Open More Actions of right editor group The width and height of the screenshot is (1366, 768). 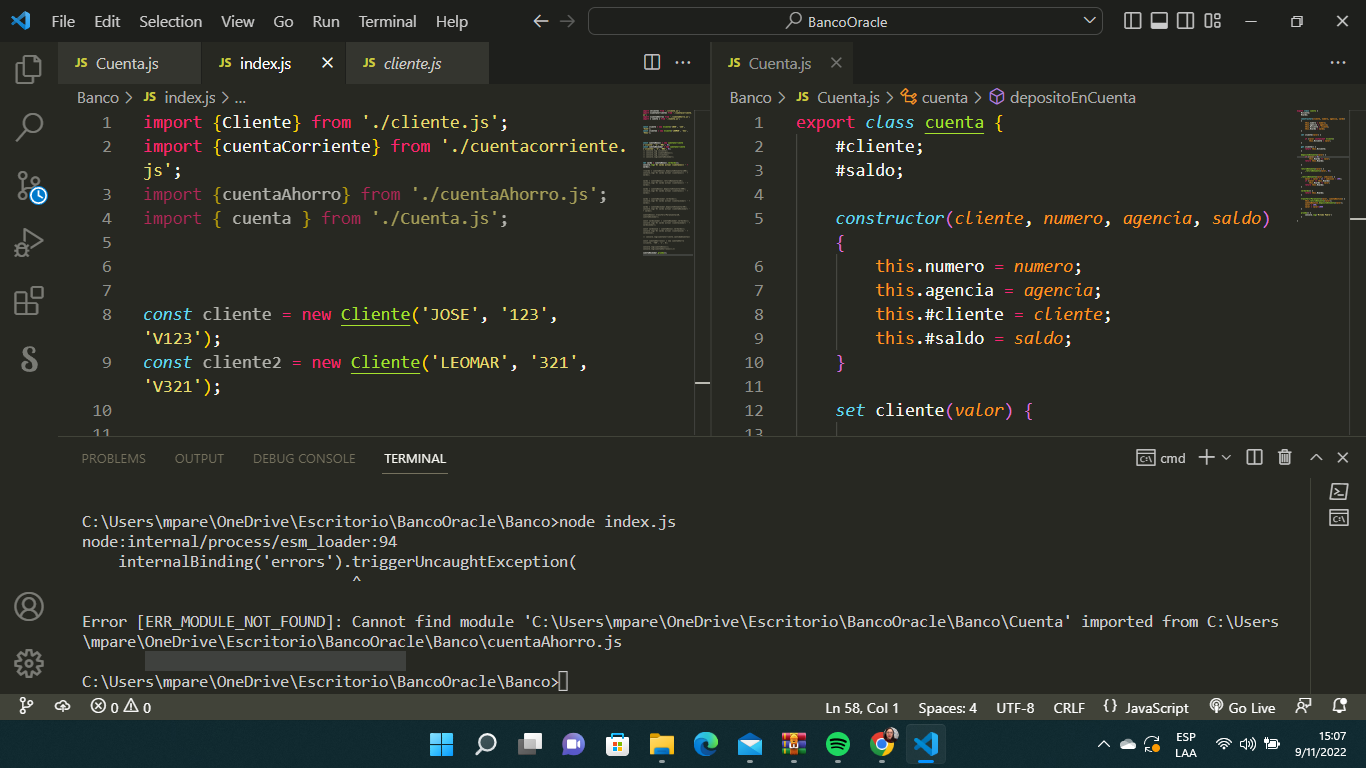1338,62
